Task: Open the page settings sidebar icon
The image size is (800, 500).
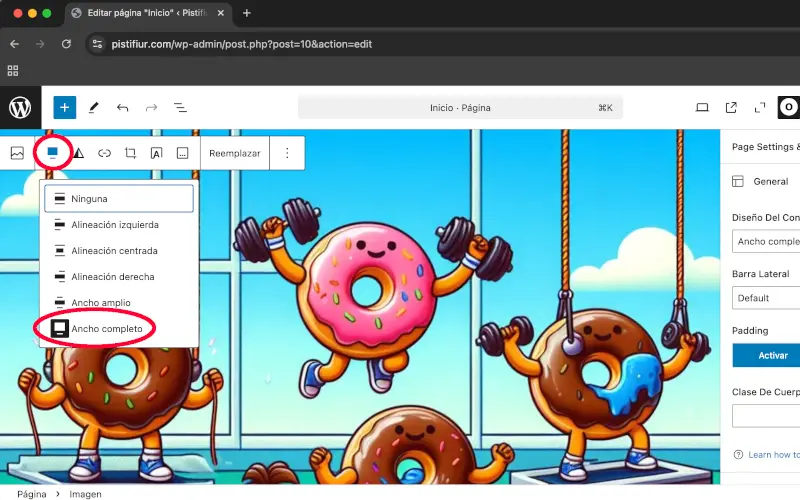Action: pos(789,107)
